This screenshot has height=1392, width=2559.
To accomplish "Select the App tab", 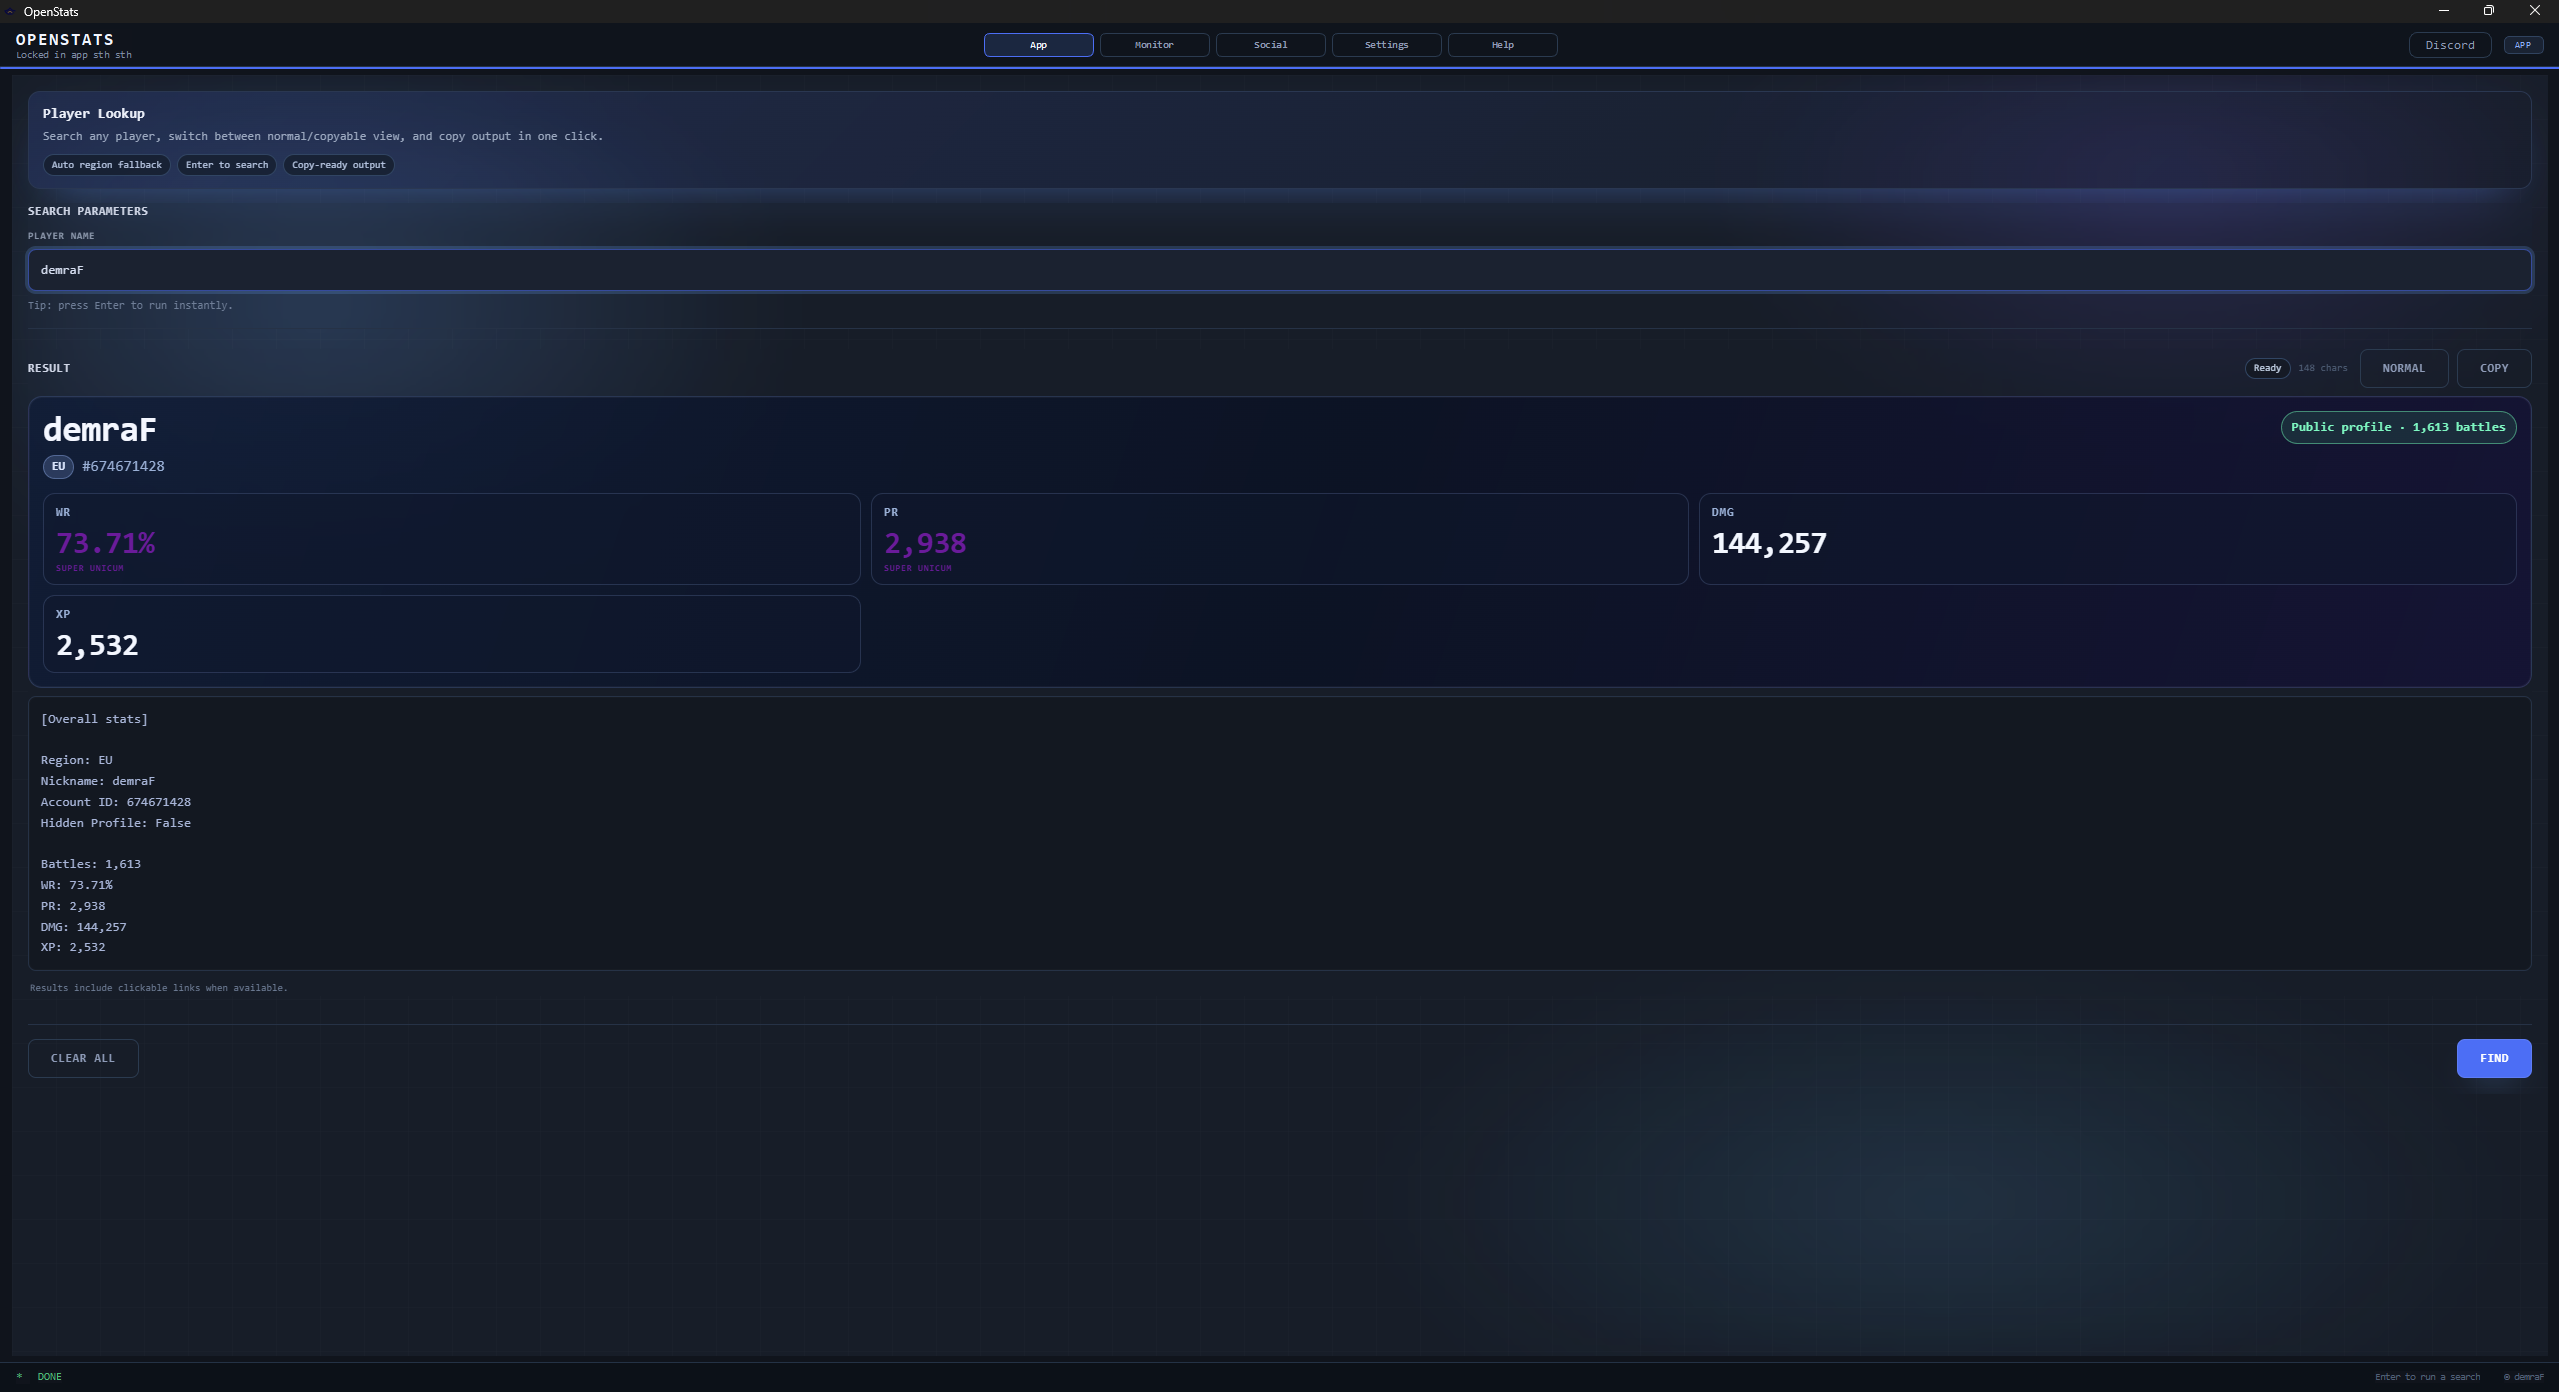I will click(x=1038, y=45).
